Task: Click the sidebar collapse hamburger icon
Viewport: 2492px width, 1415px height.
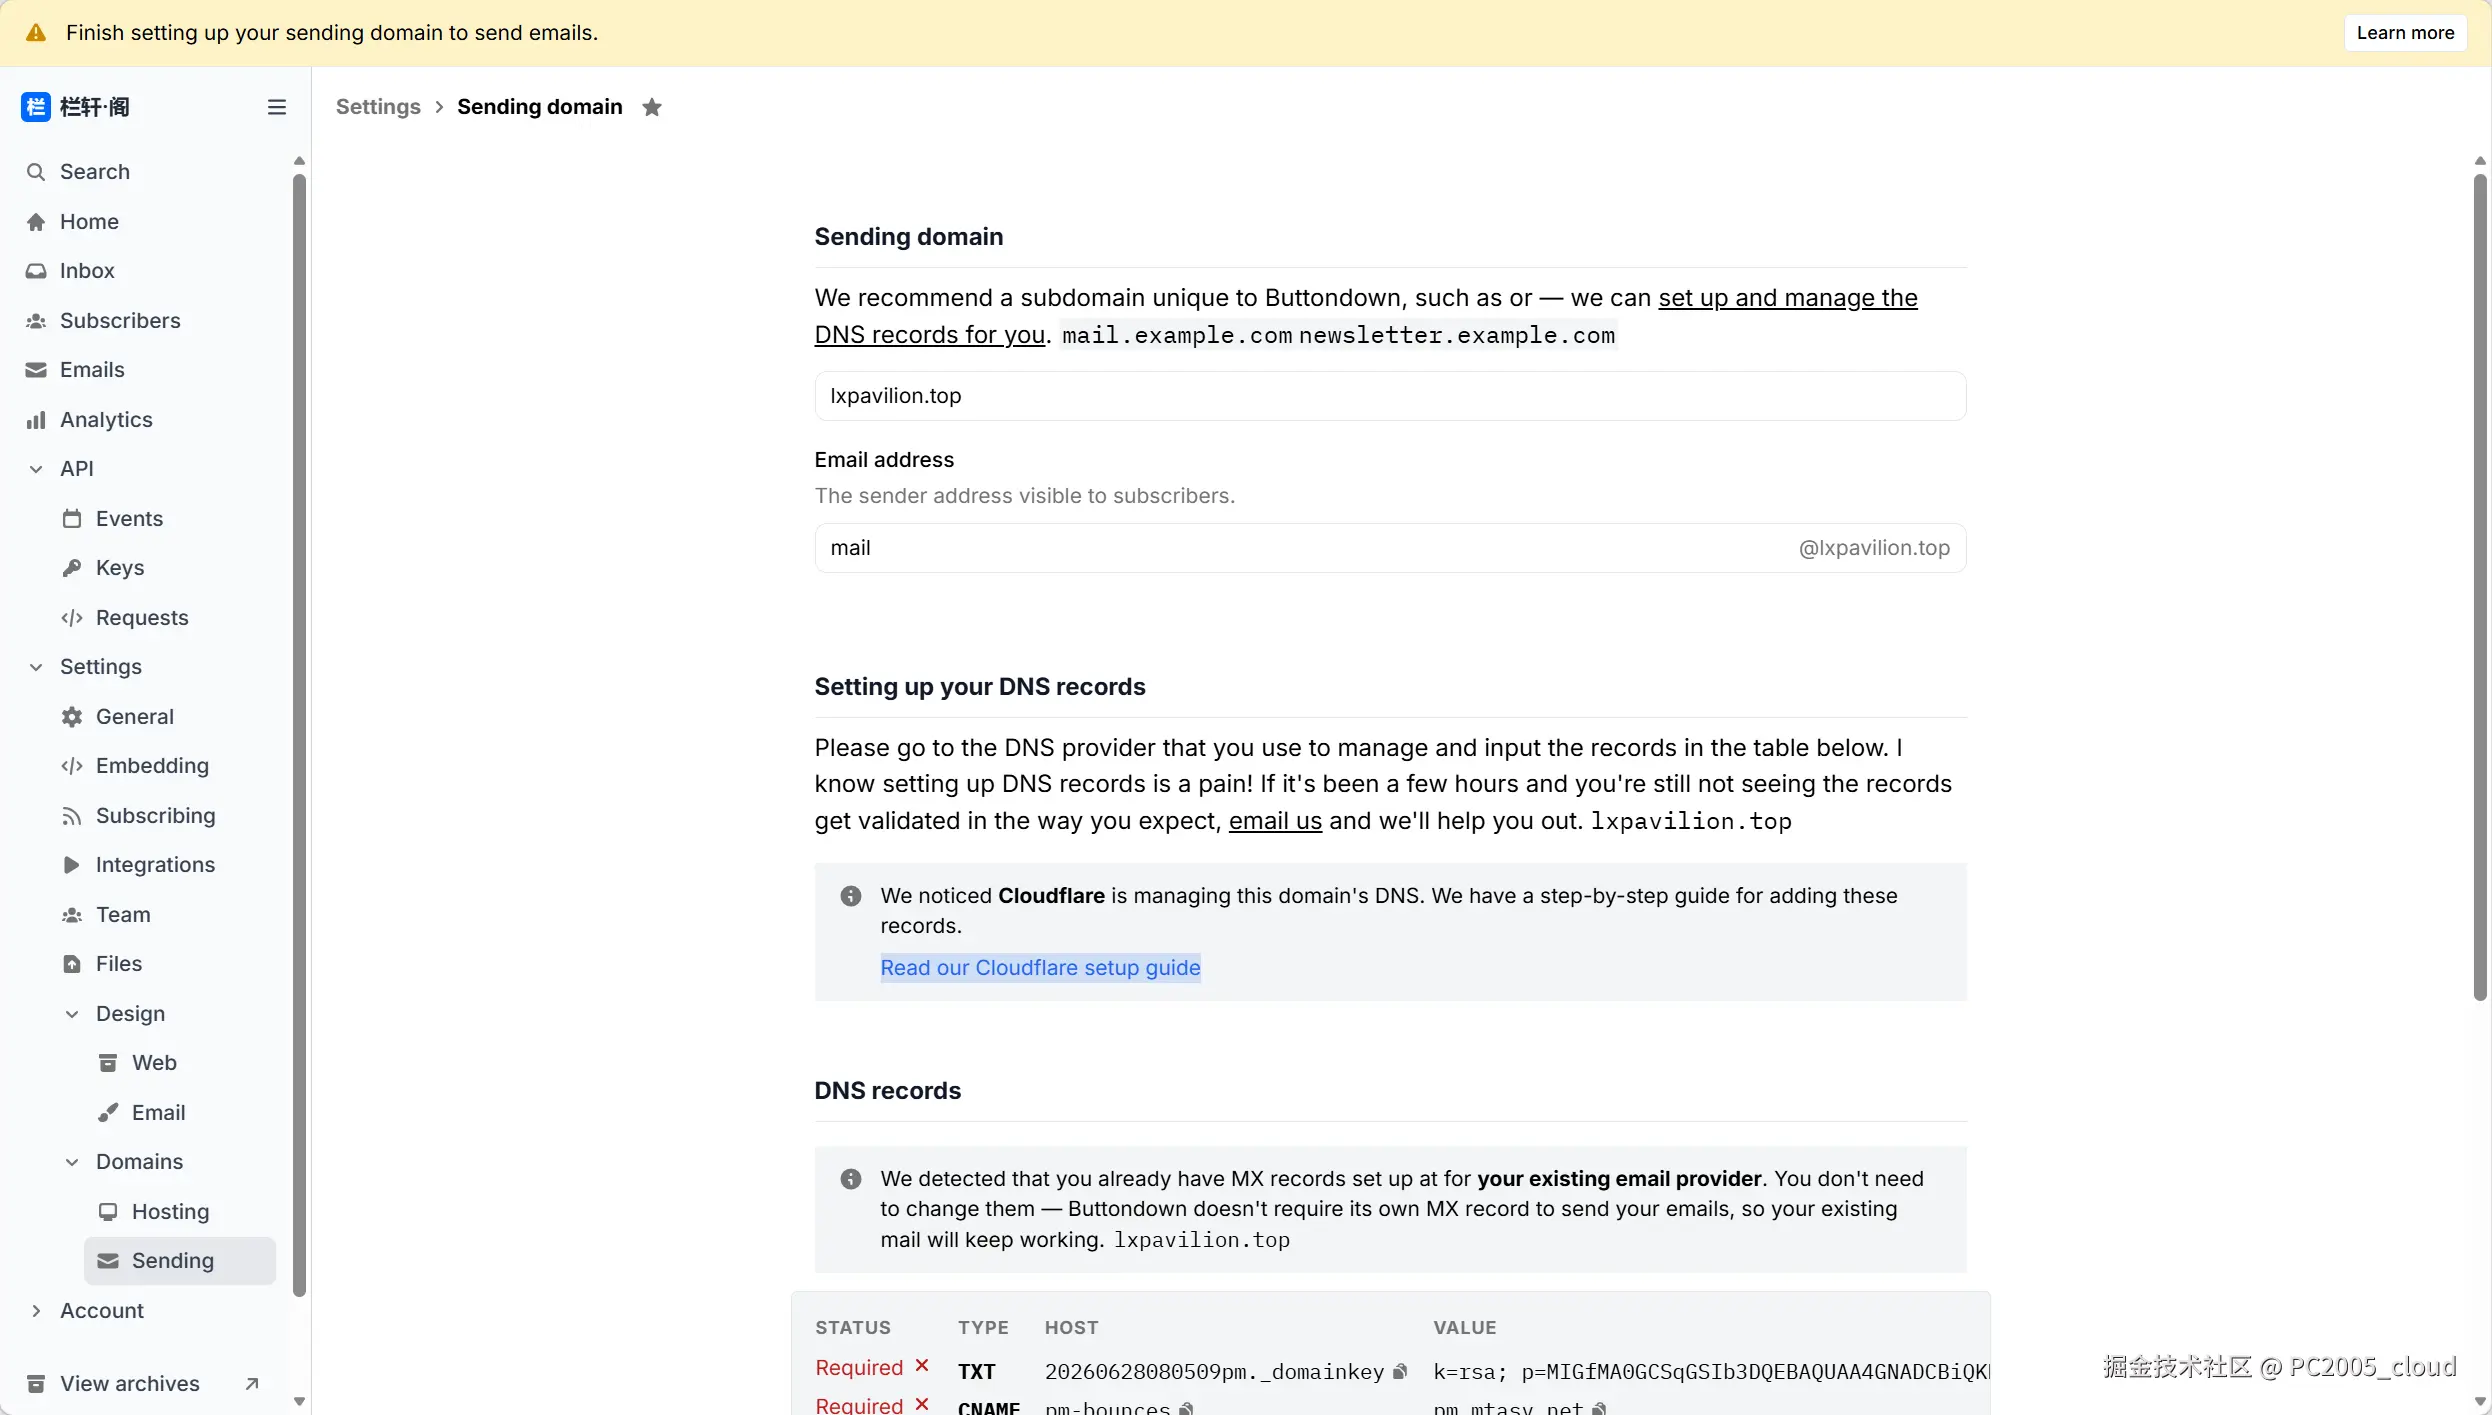Action: pos(277,107)
